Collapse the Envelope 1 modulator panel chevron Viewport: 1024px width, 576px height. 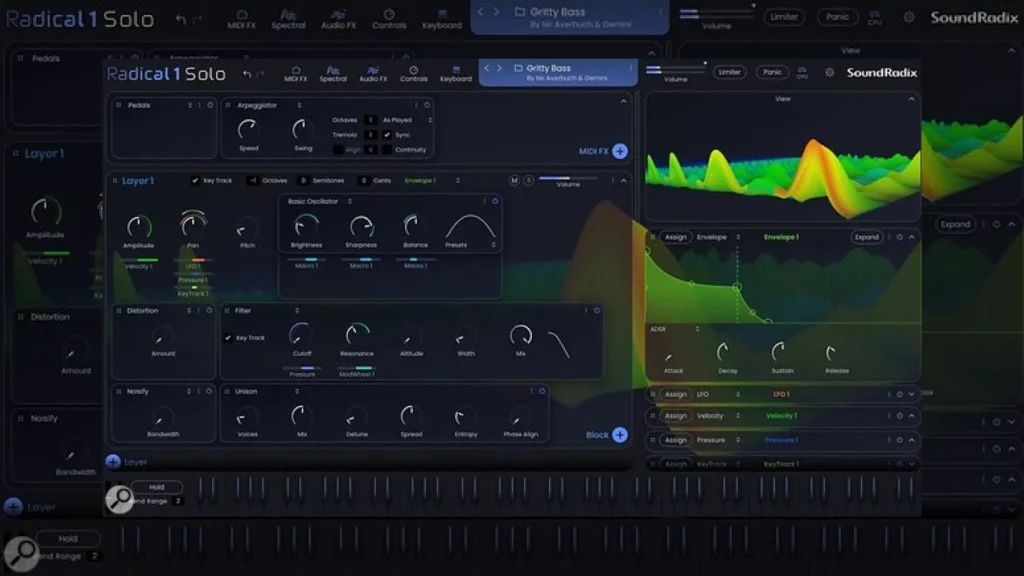pos(912,237)
